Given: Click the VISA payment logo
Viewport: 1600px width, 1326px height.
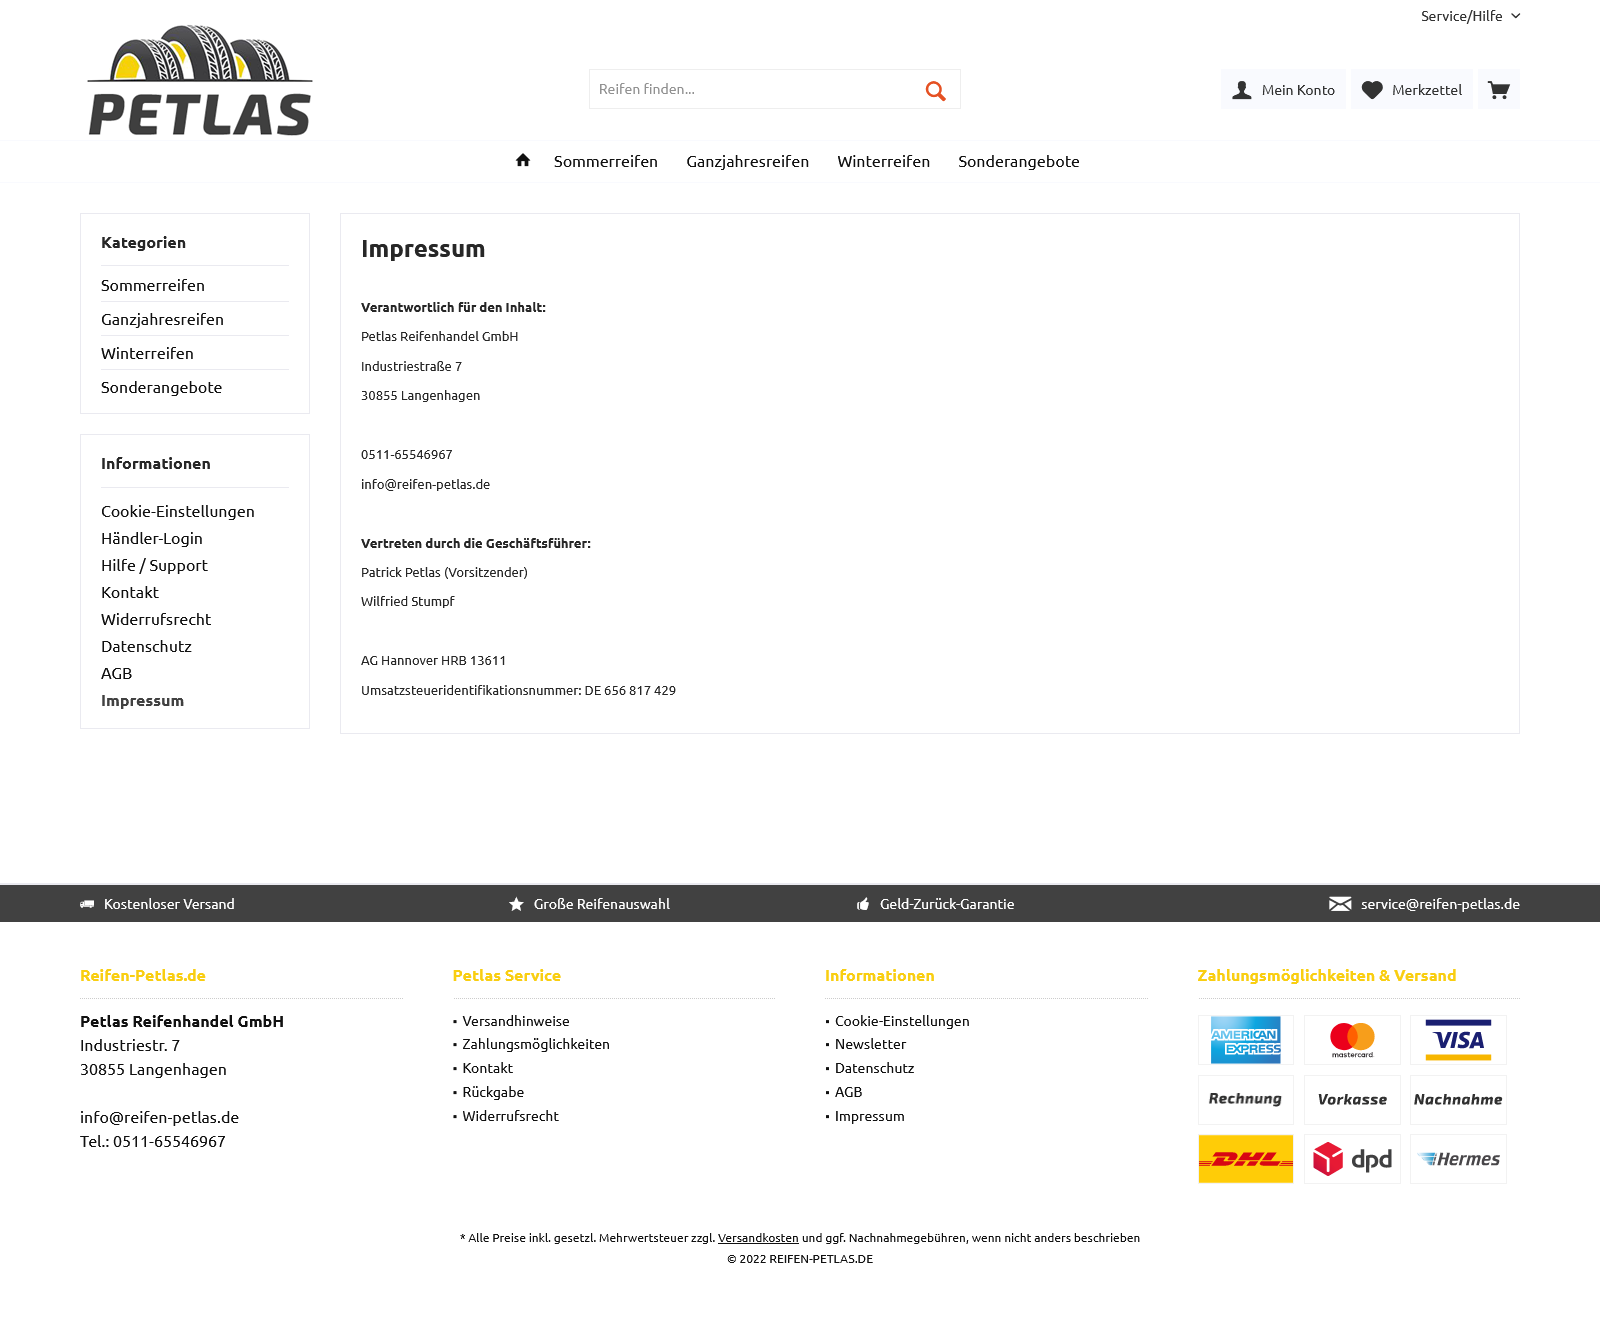Looking at the screenshot, I should (x=1458, y=1040).
